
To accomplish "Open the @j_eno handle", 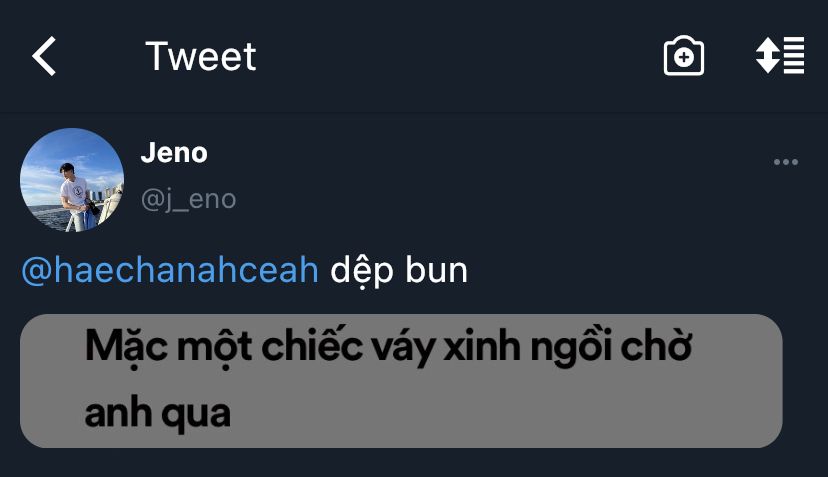I will coord(188,200).
